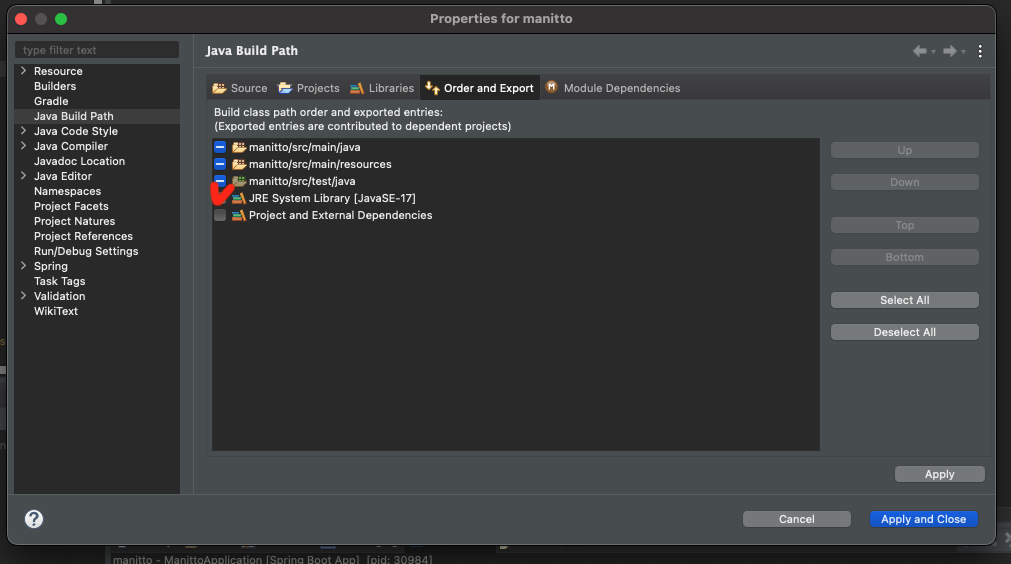Image resolution: width=1011 pixels, height=564 pixels.
Task: Click the Module Dependencies tab icon
Action: click(x=551, y=87)
